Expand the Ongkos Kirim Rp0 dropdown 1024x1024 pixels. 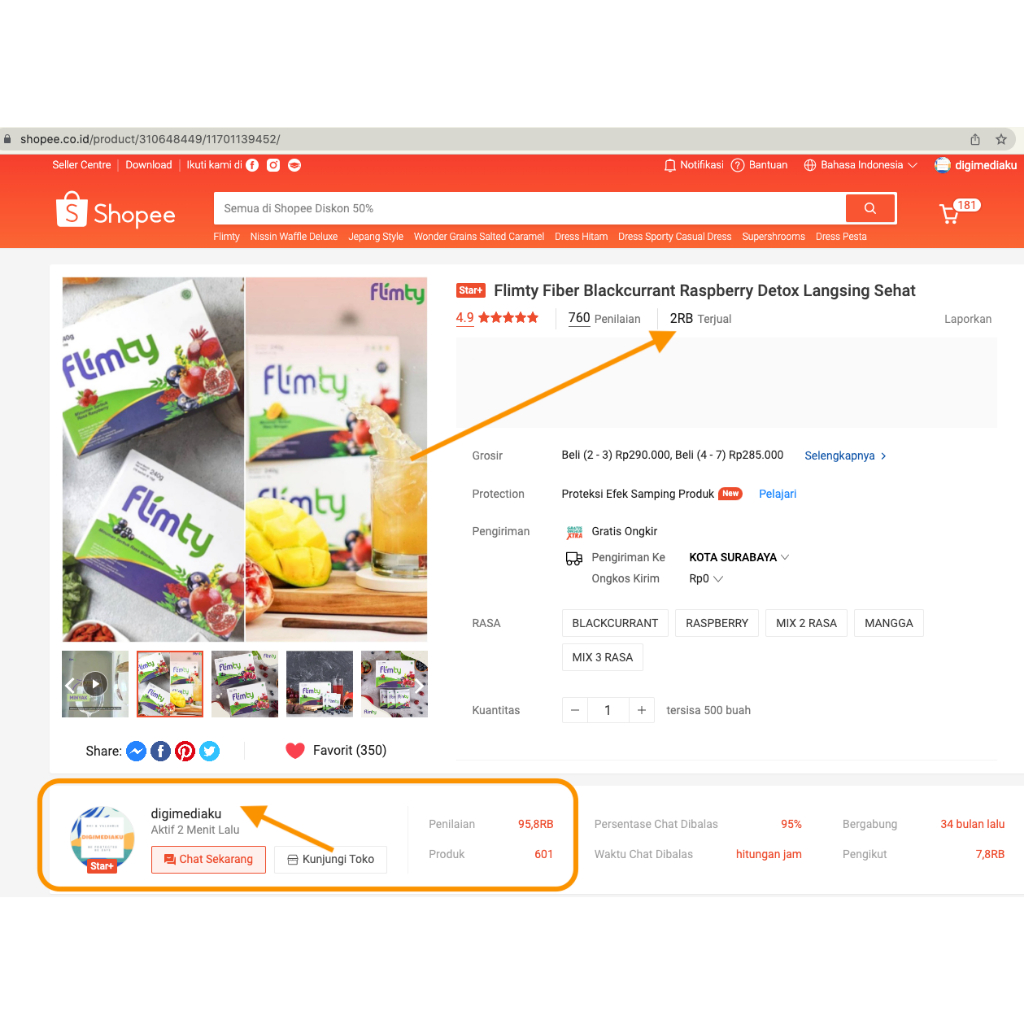tap(705, 579)
